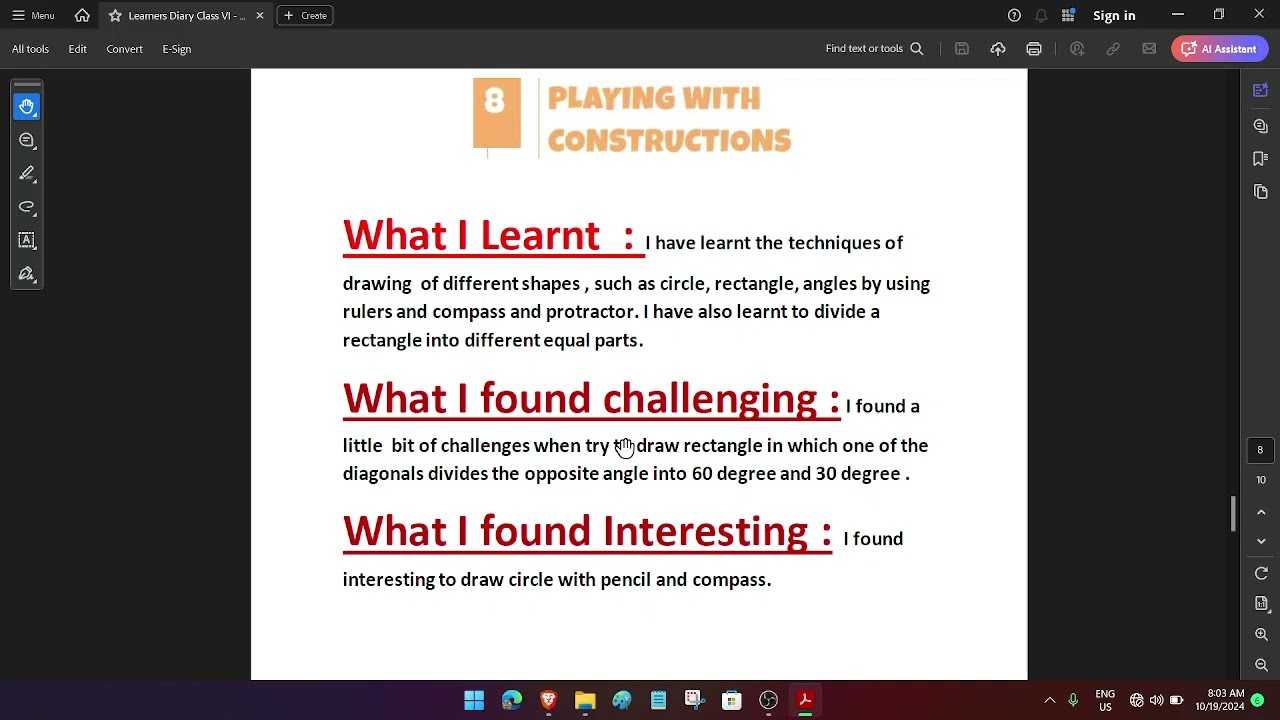The image size is (1280, 720).
Task: Select the Add comment tool
Action: point(26,140)
